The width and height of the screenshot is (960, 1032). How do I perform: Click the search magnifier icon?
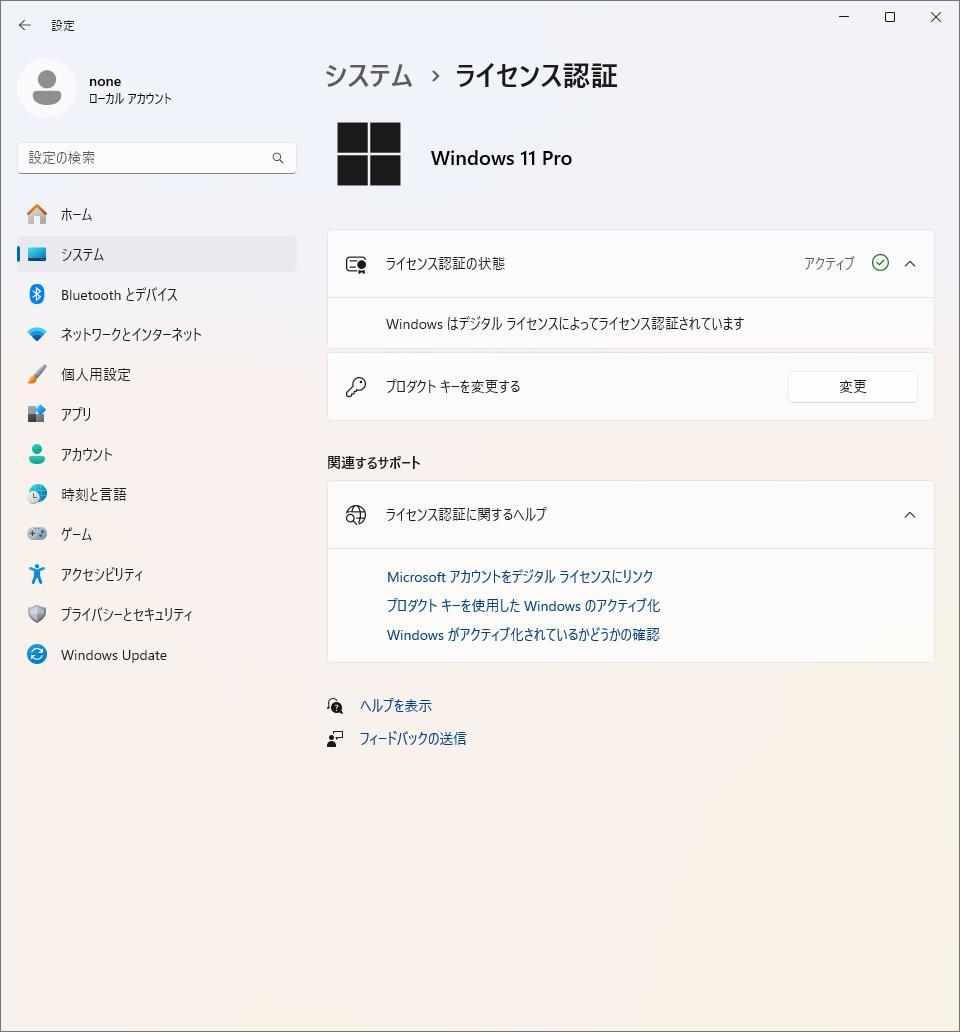(x=278, y=158)
